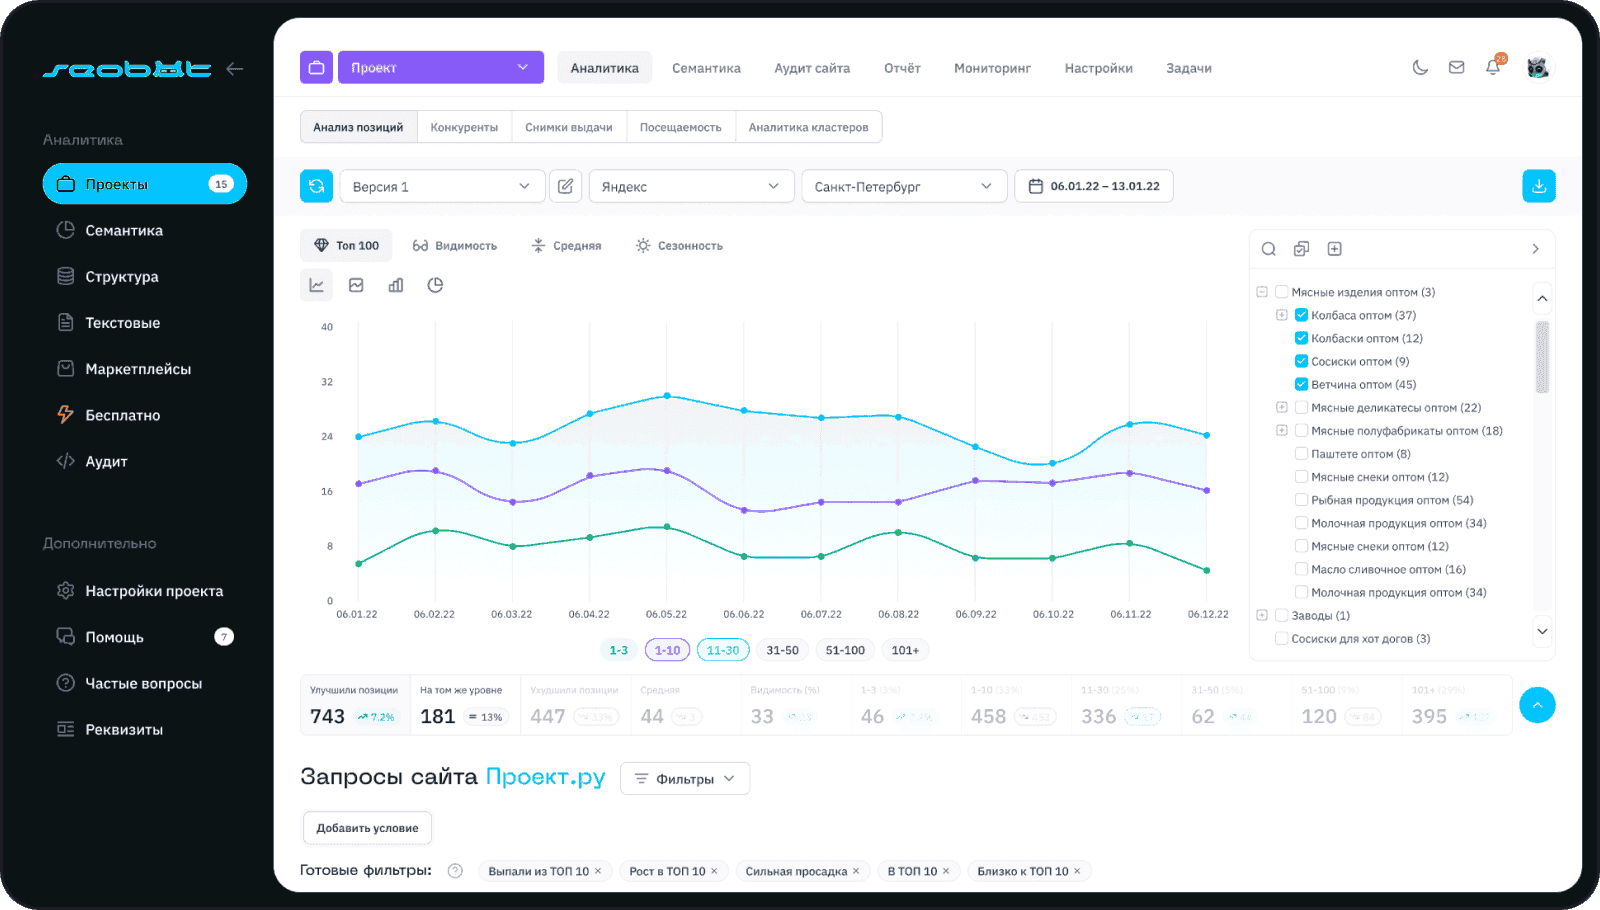Open the Фильтры dropdown

coord(685,779)
